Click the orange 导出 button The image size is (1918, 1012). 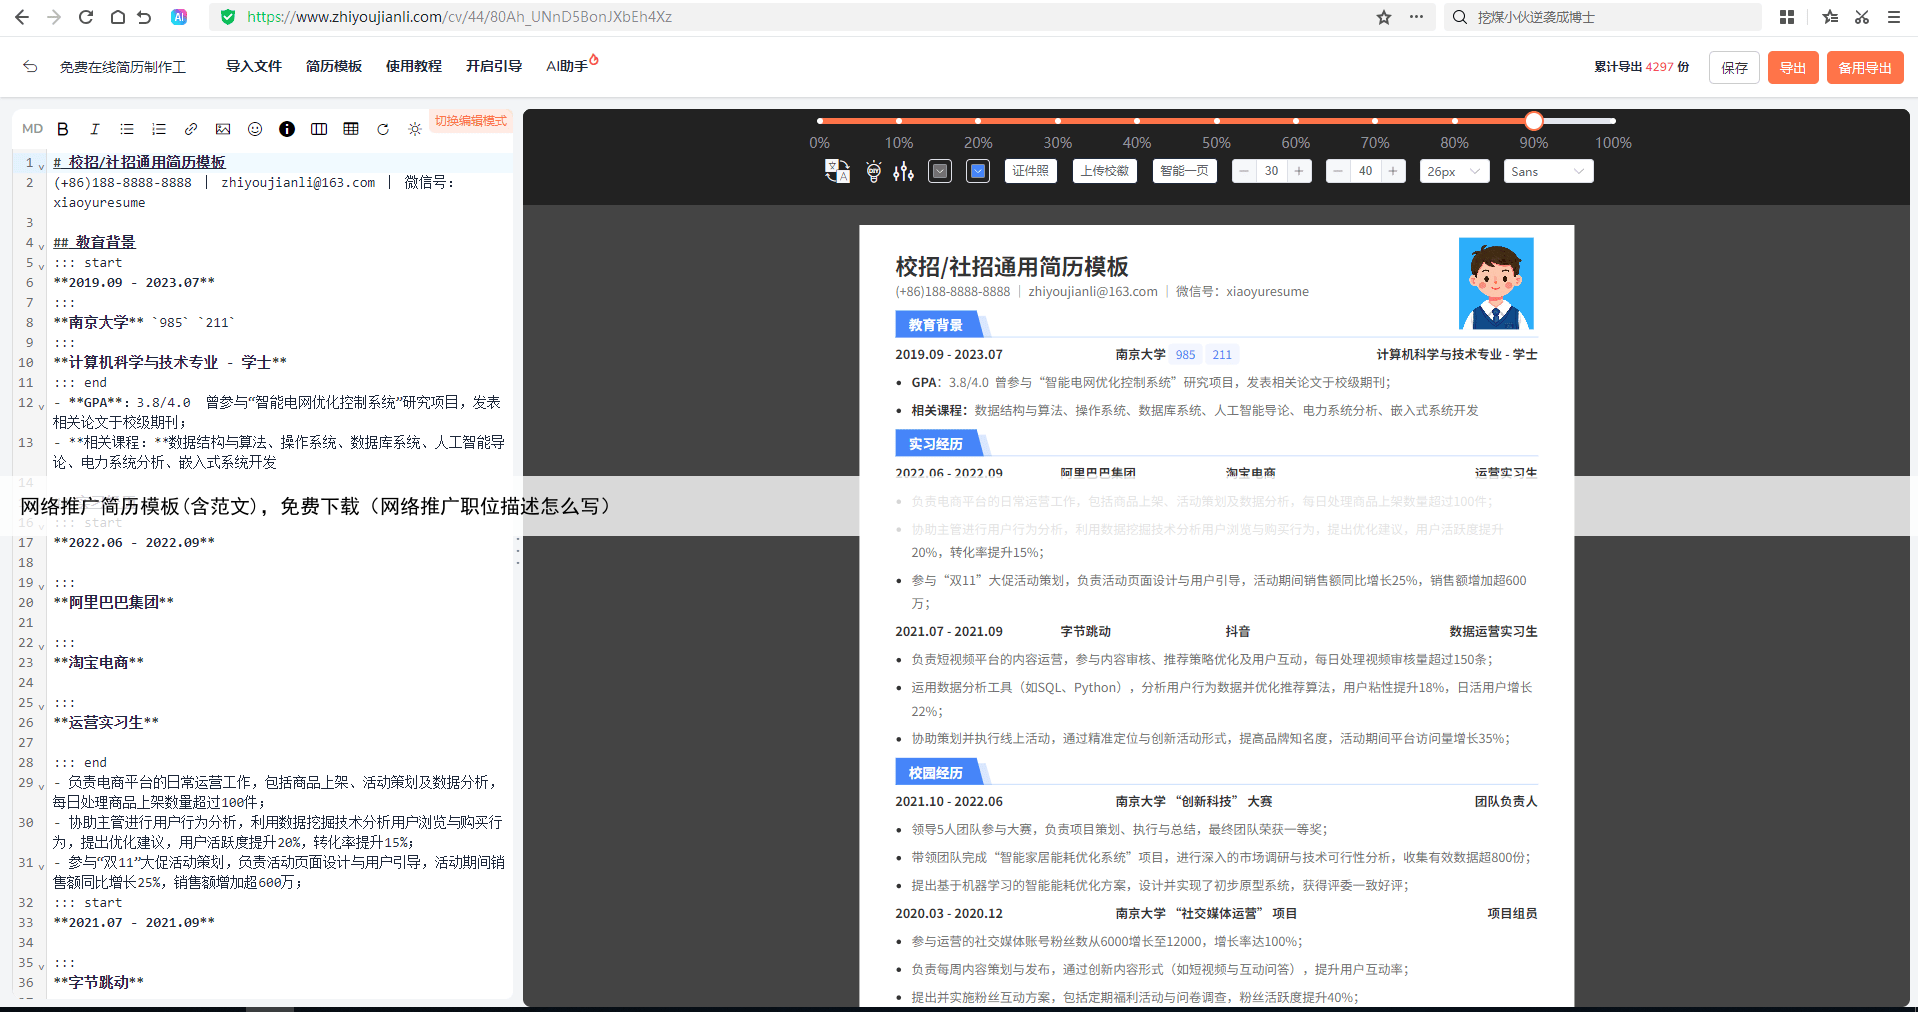(1792, 68)
